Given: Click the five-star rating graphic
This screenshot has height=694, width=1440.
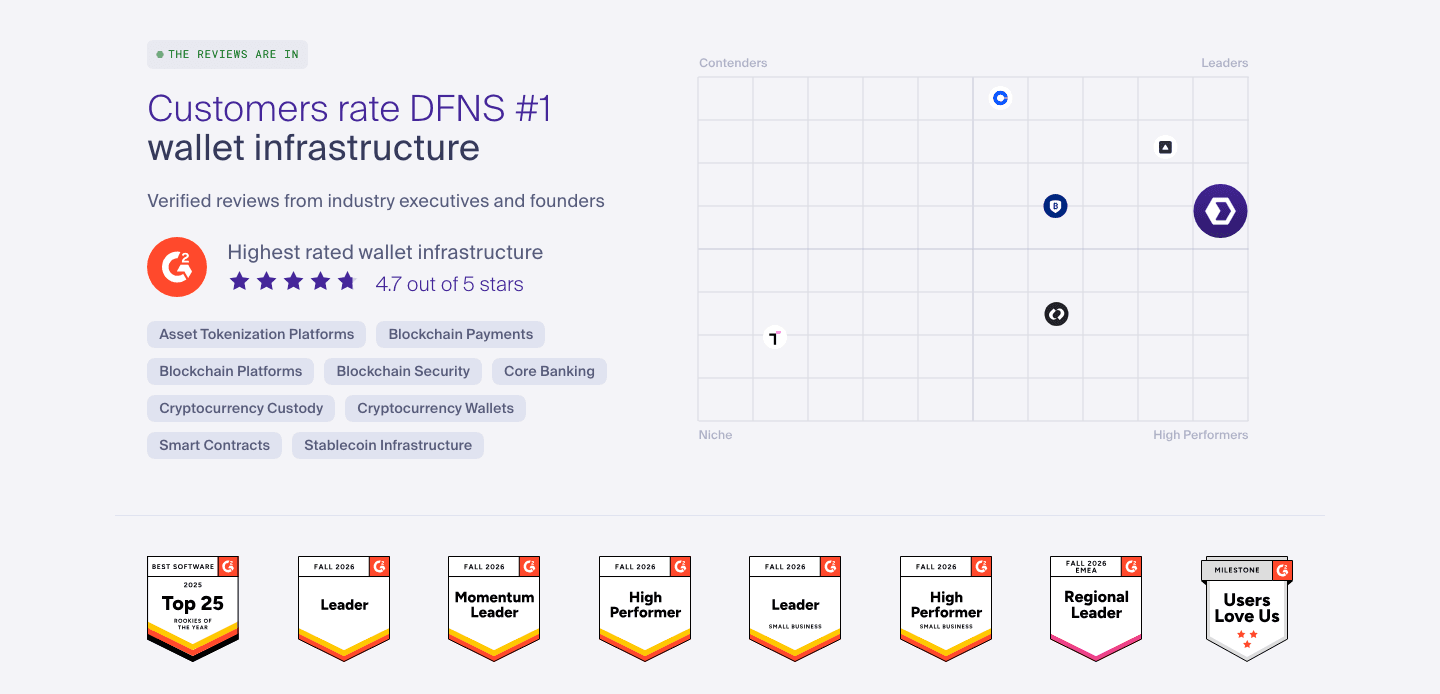Looking at the screenshot, I should pyautogui.click(x=293, y=282).
